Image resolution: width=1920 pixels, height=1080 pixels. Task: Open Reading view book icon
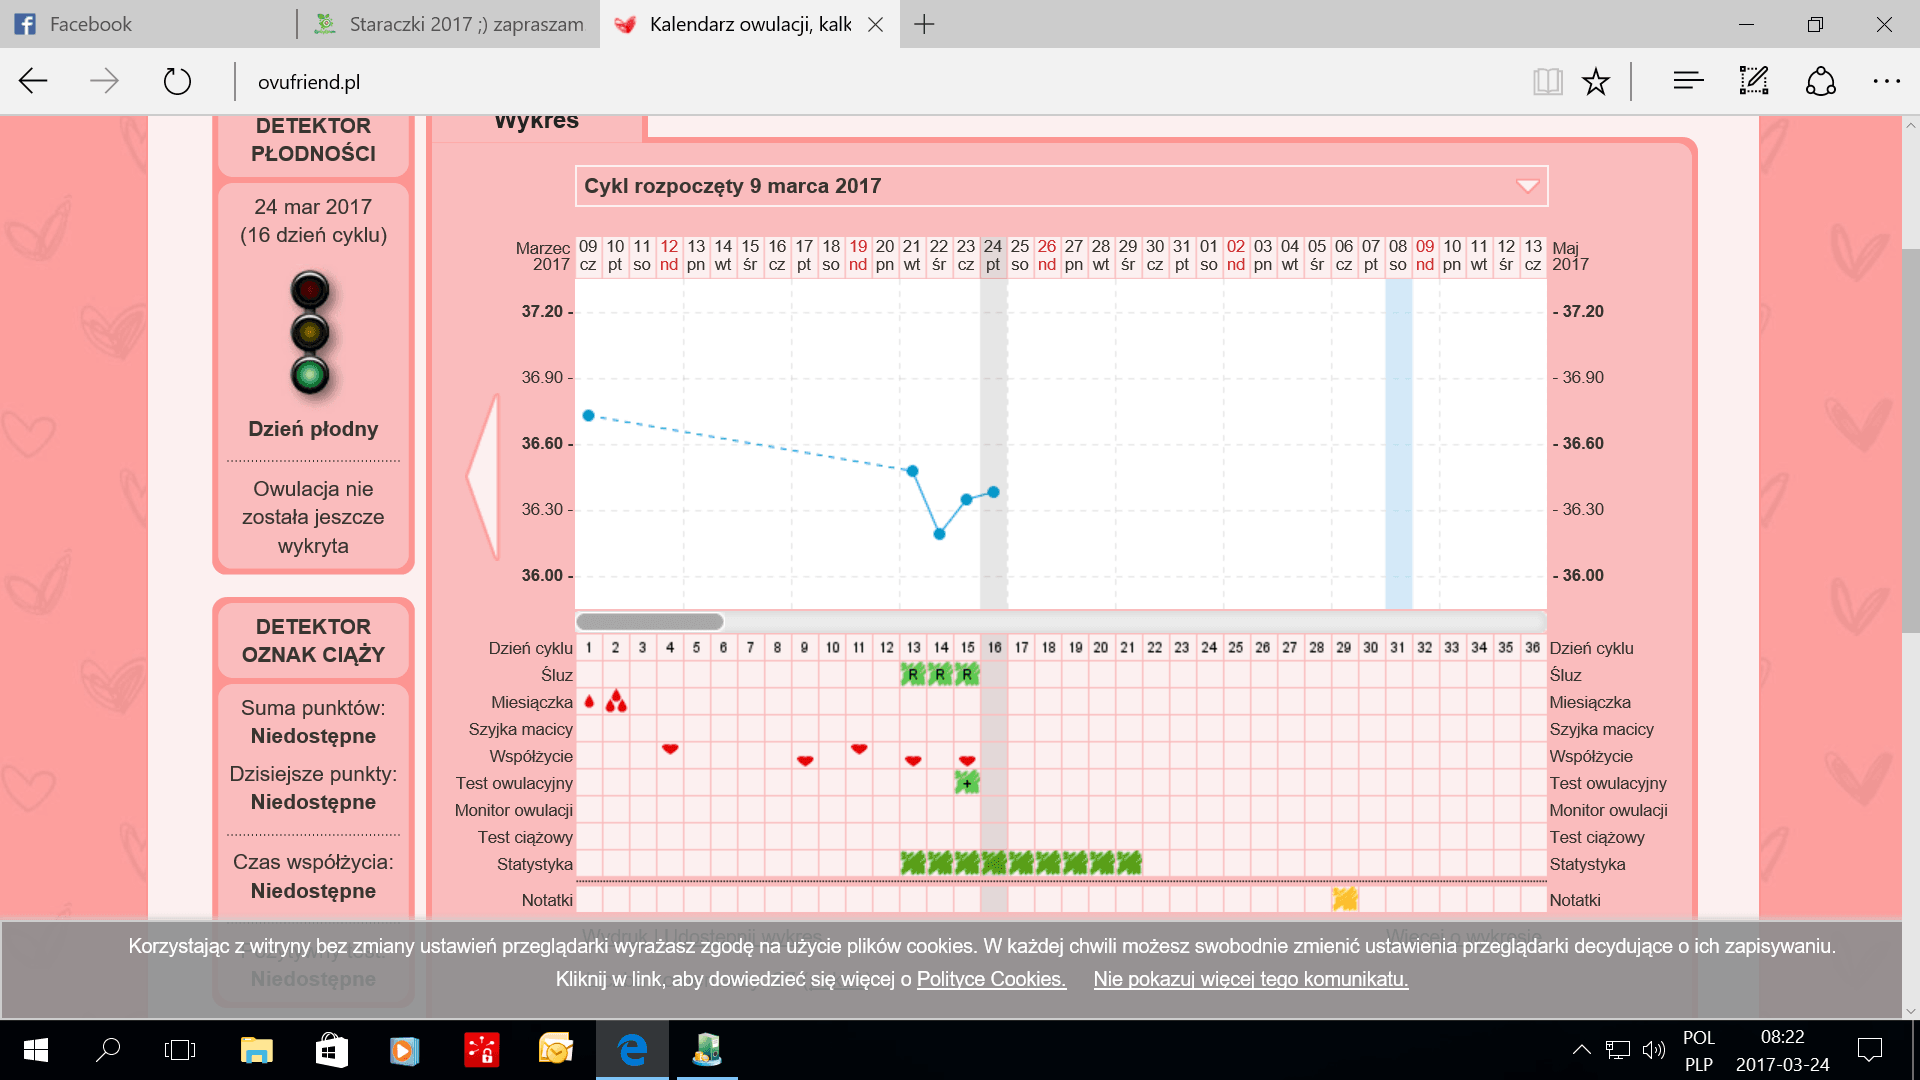[1547, 81]
